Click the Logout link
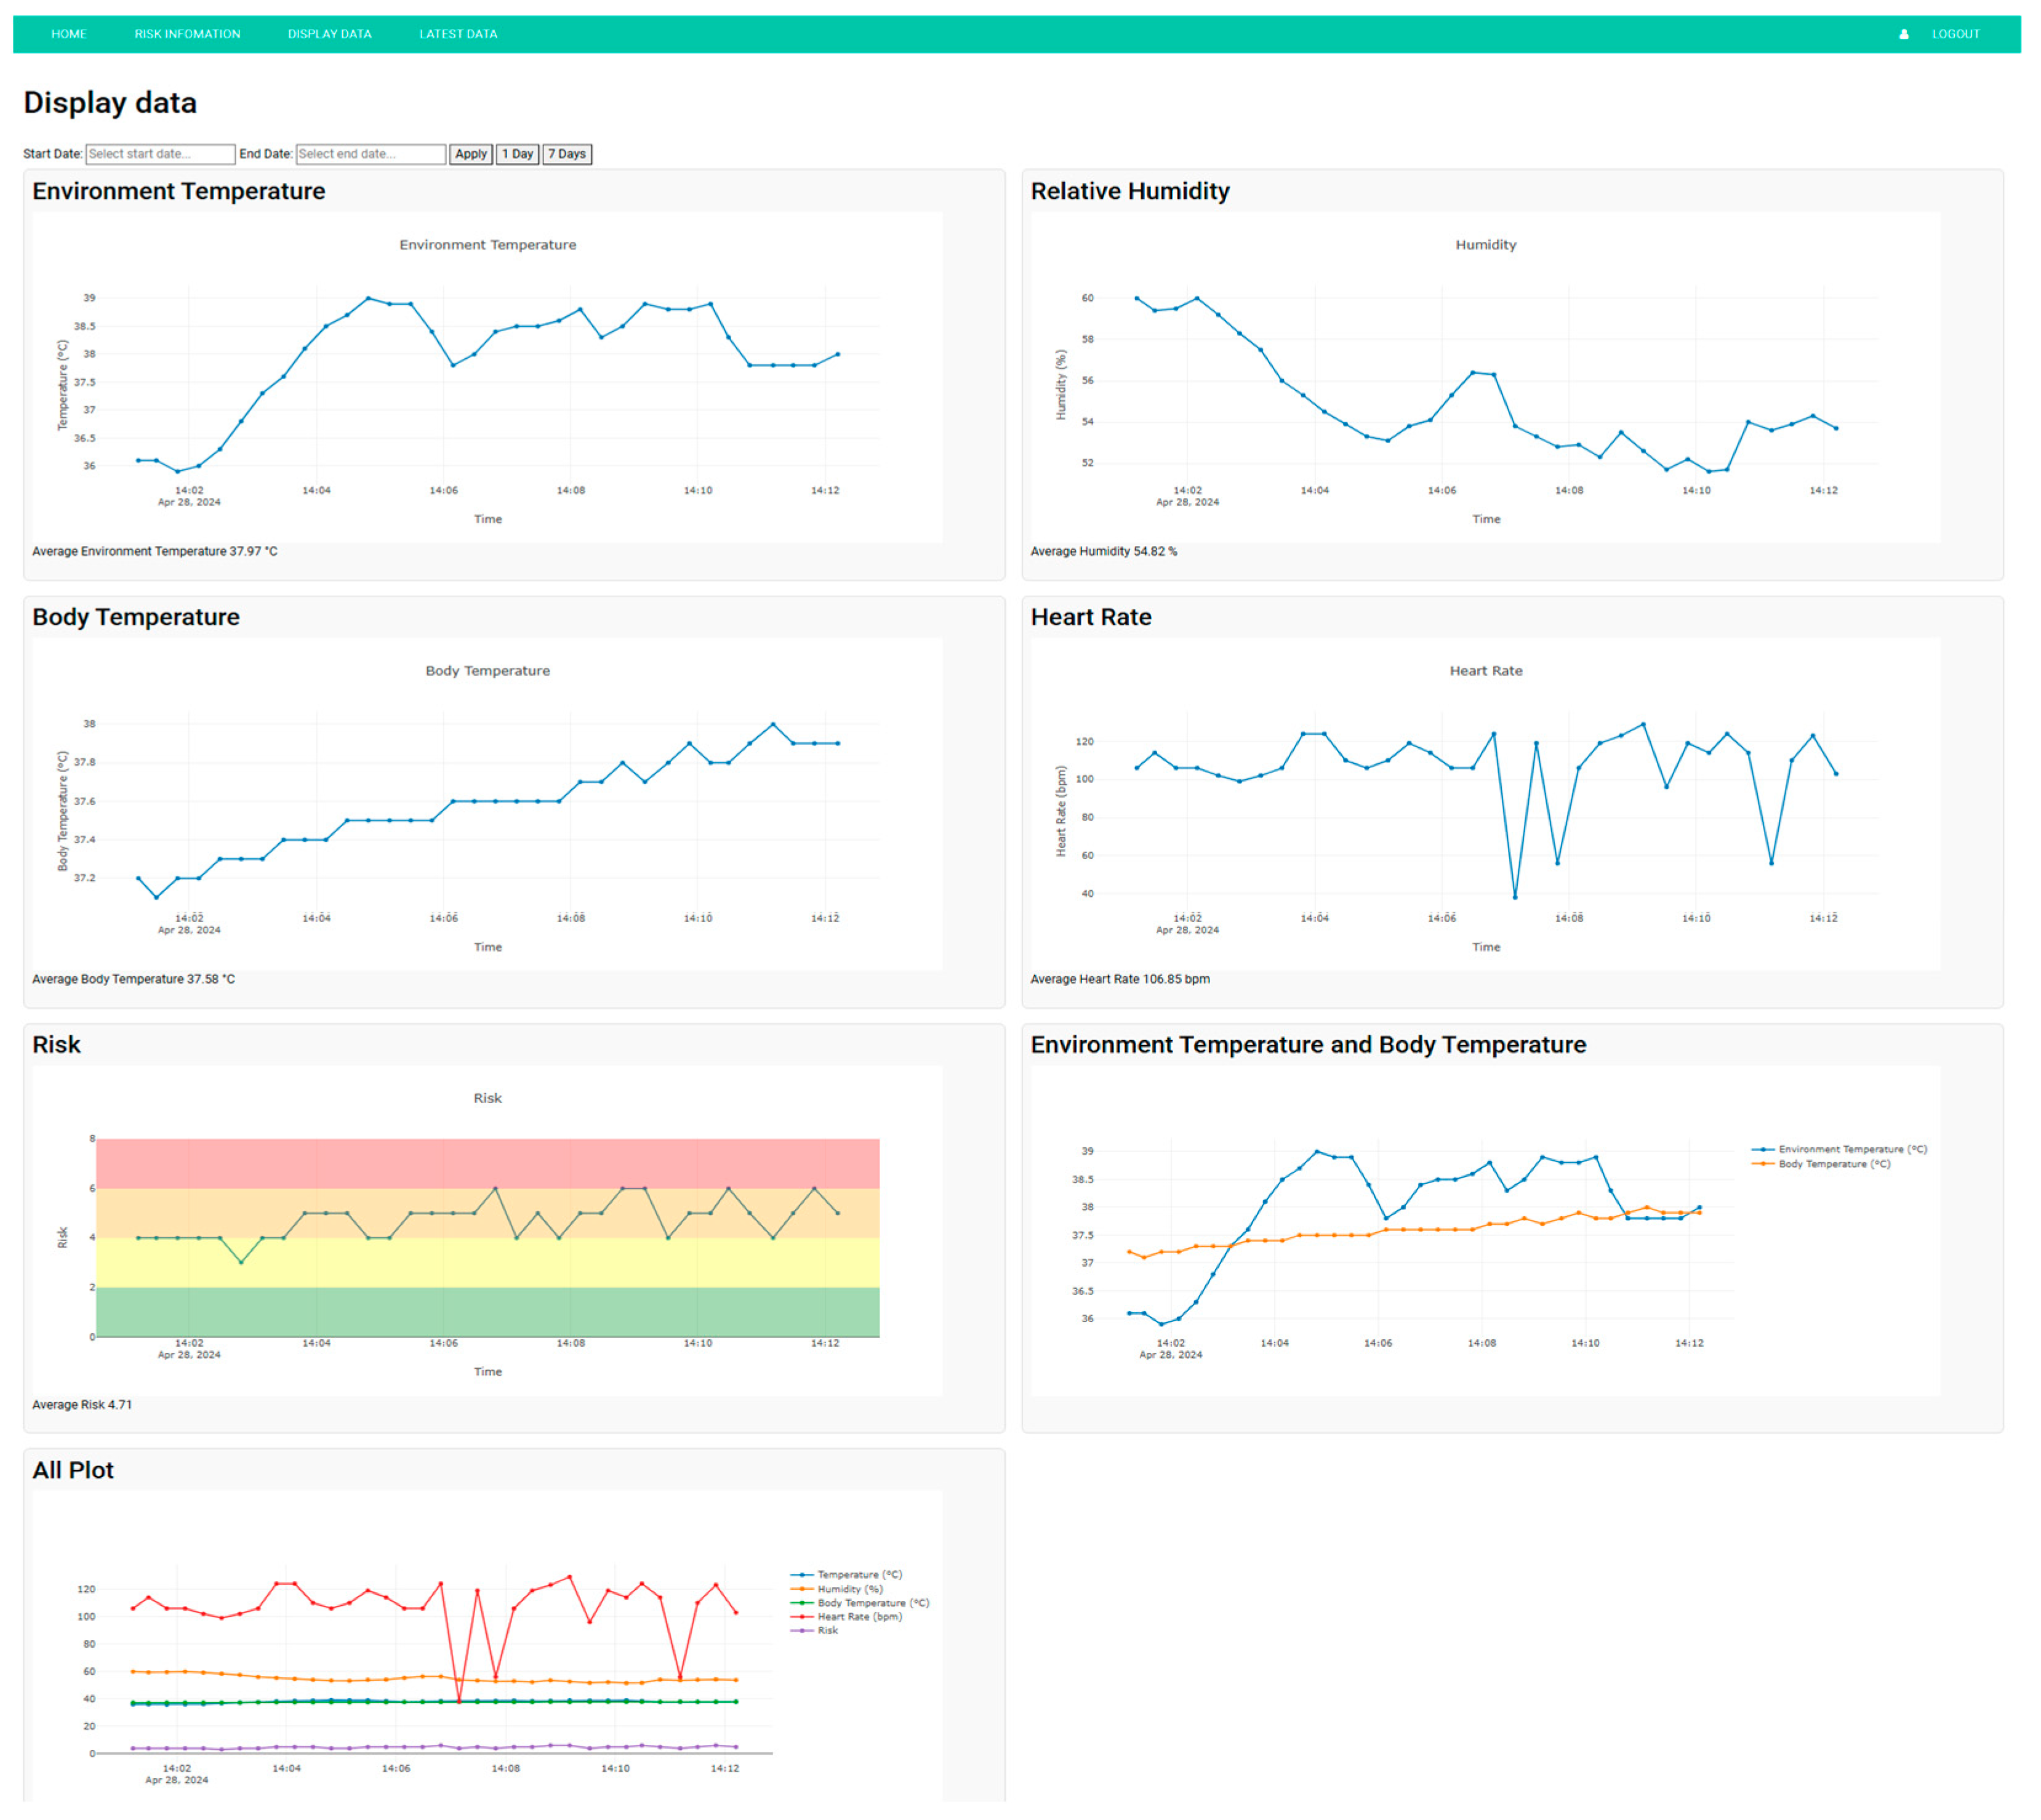The width and height of the screenshot is (2041, 1820). [x=1955, y=34]
